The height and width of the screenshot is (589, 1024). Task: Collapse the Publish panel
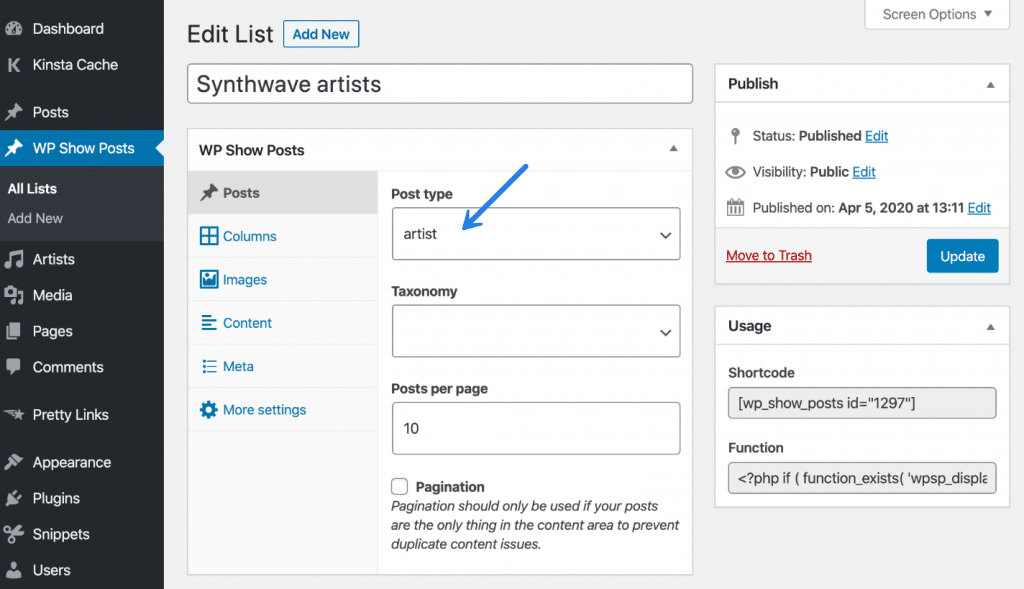point(991,84)
